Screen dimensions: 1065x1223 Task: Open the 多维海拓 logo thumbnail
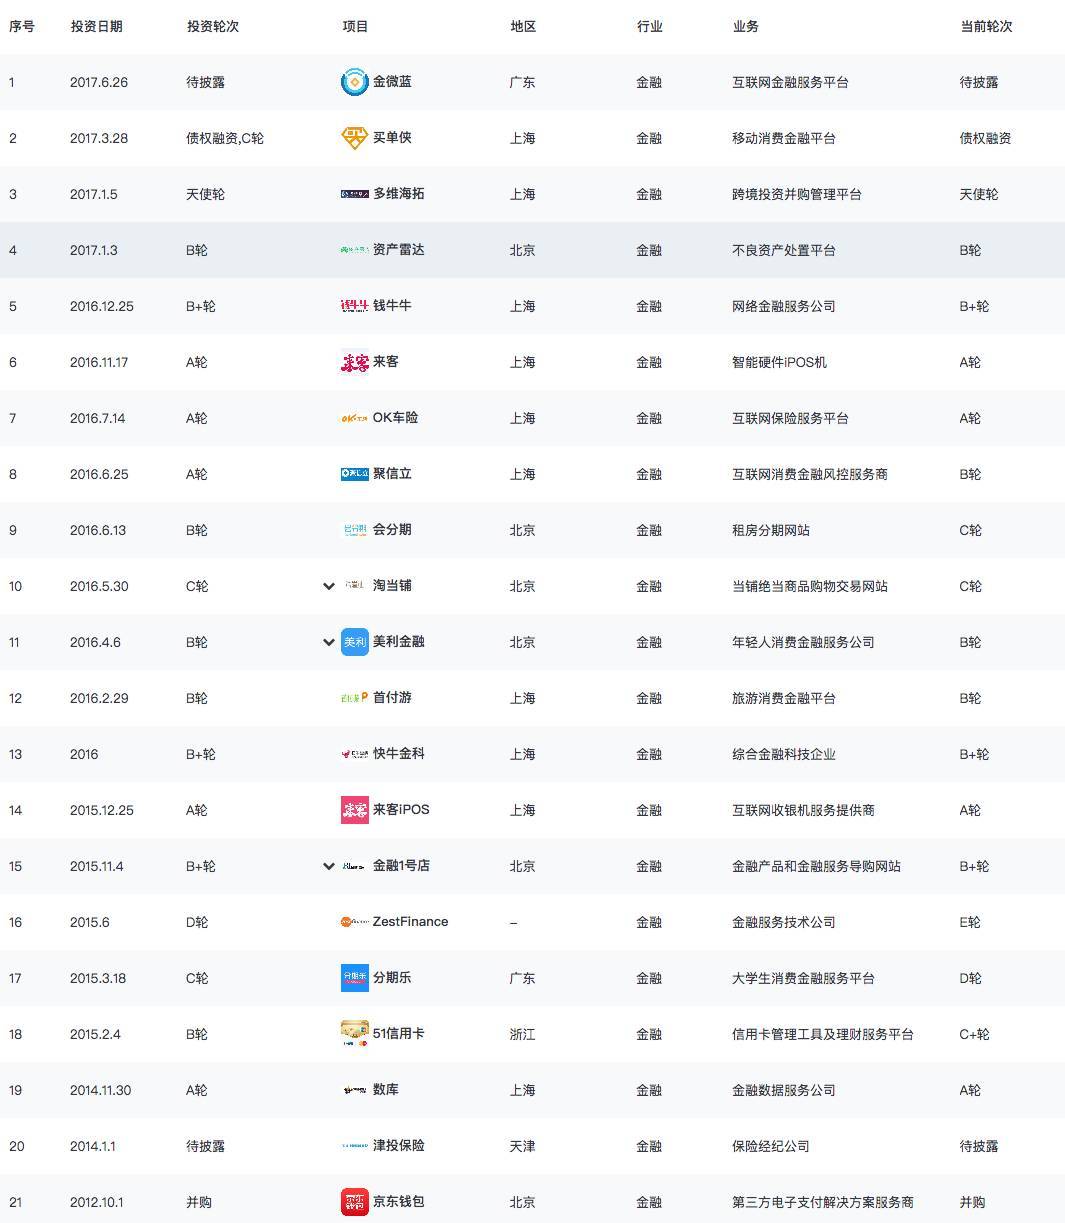tap(355, 194)
